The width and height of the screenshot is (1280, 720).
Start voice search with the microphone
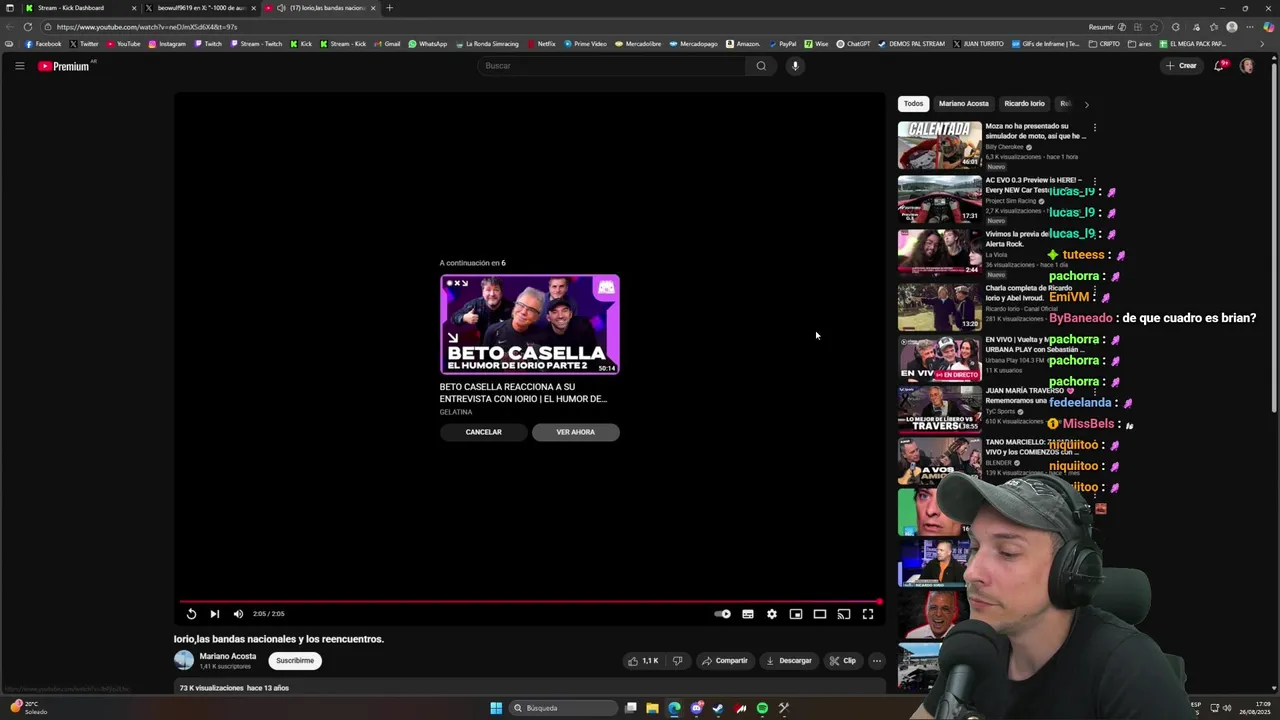(x=795, y=66)
